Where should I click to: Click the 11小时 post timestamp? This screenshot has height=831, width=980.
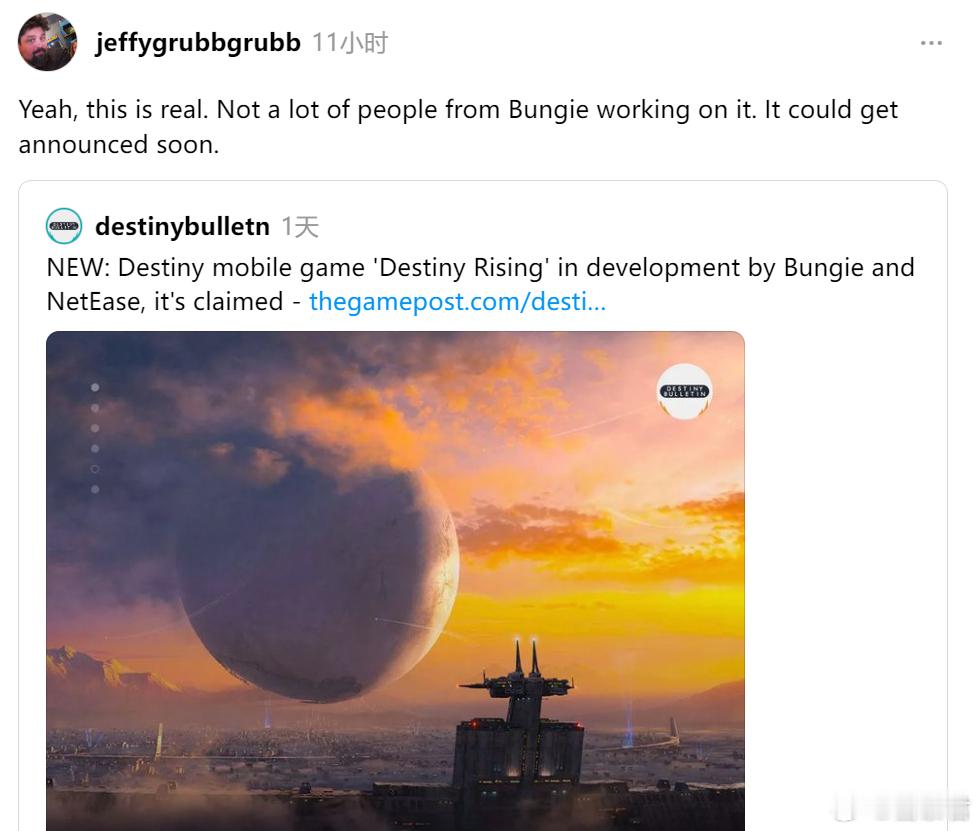click(x=349, y=43)
